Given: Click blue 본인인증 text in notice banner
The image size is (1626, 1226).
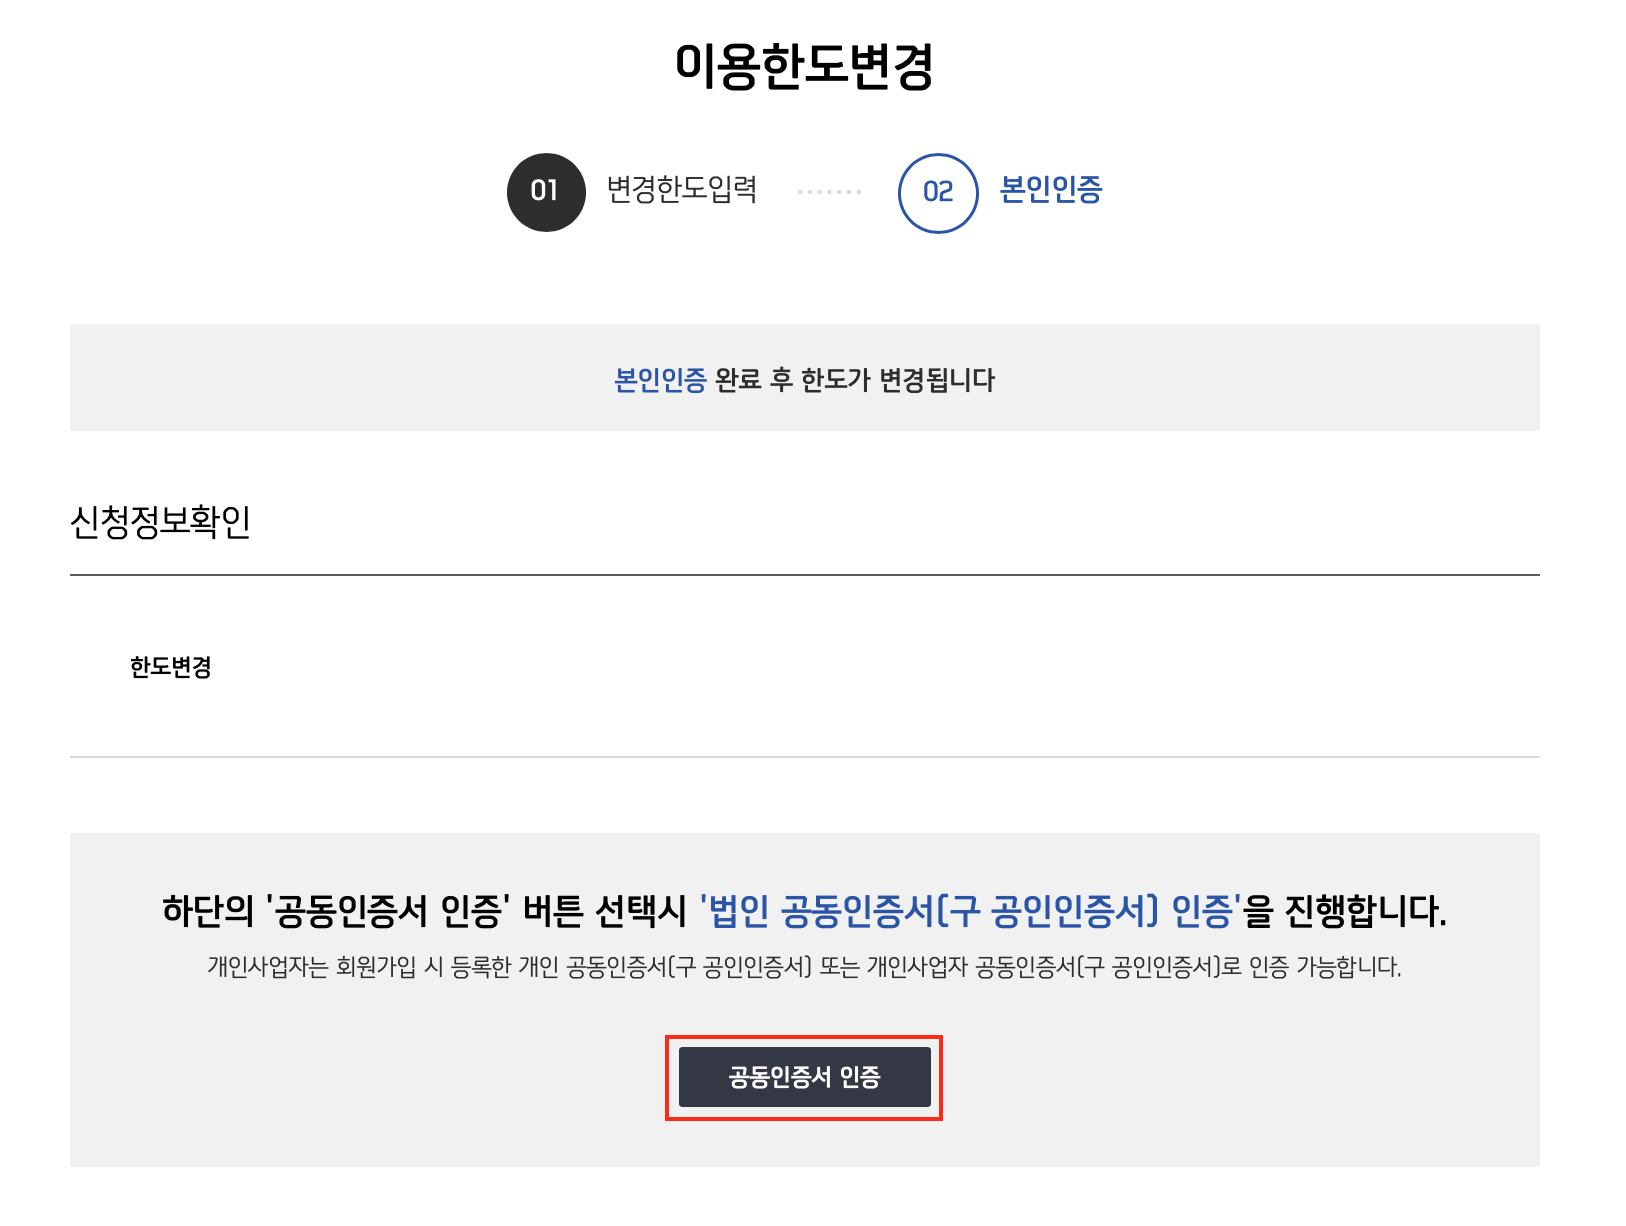Looking at the screenshot, I should pyautogui.click(x=660, y=380).
